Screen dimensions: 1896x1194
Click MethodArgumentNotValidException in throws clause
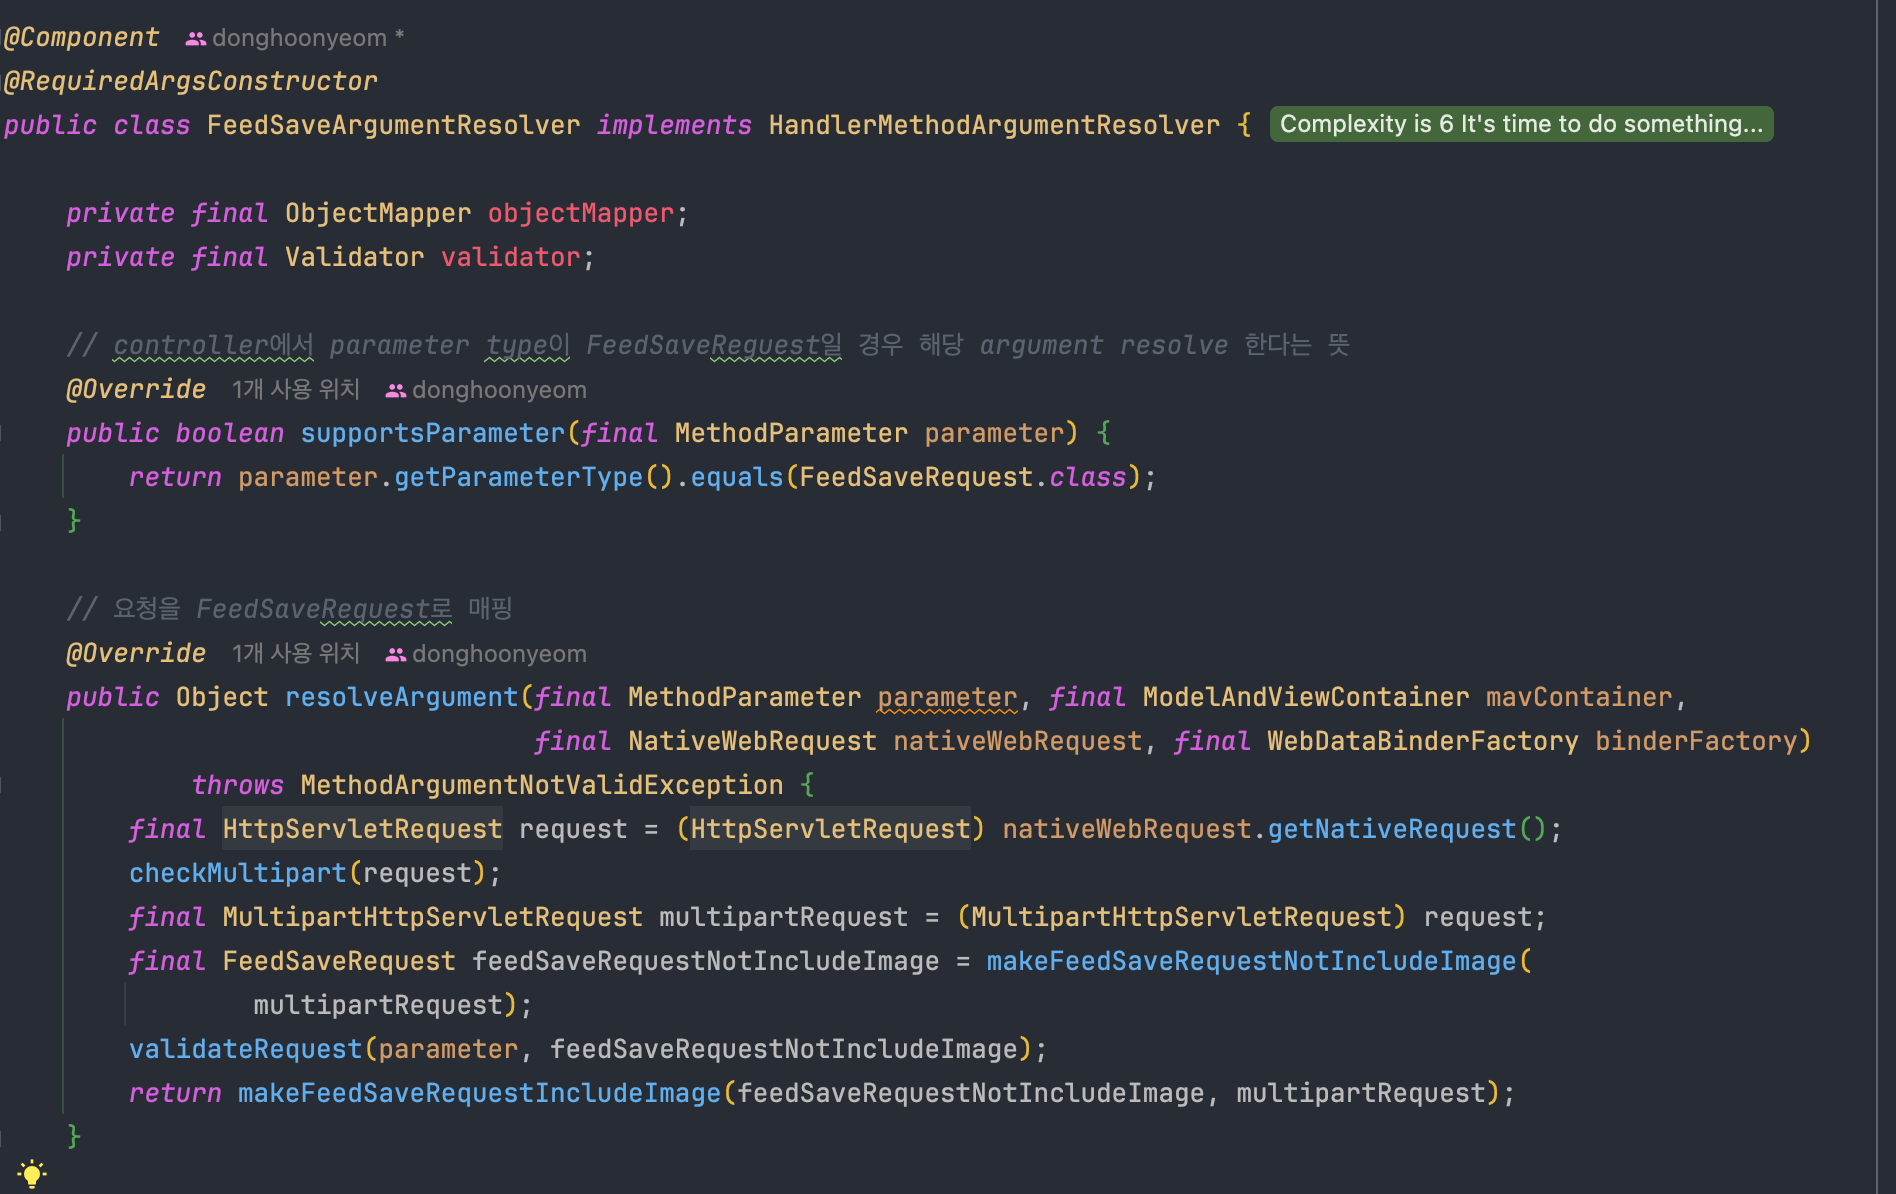pyautogui.click(x=541, y=785)
